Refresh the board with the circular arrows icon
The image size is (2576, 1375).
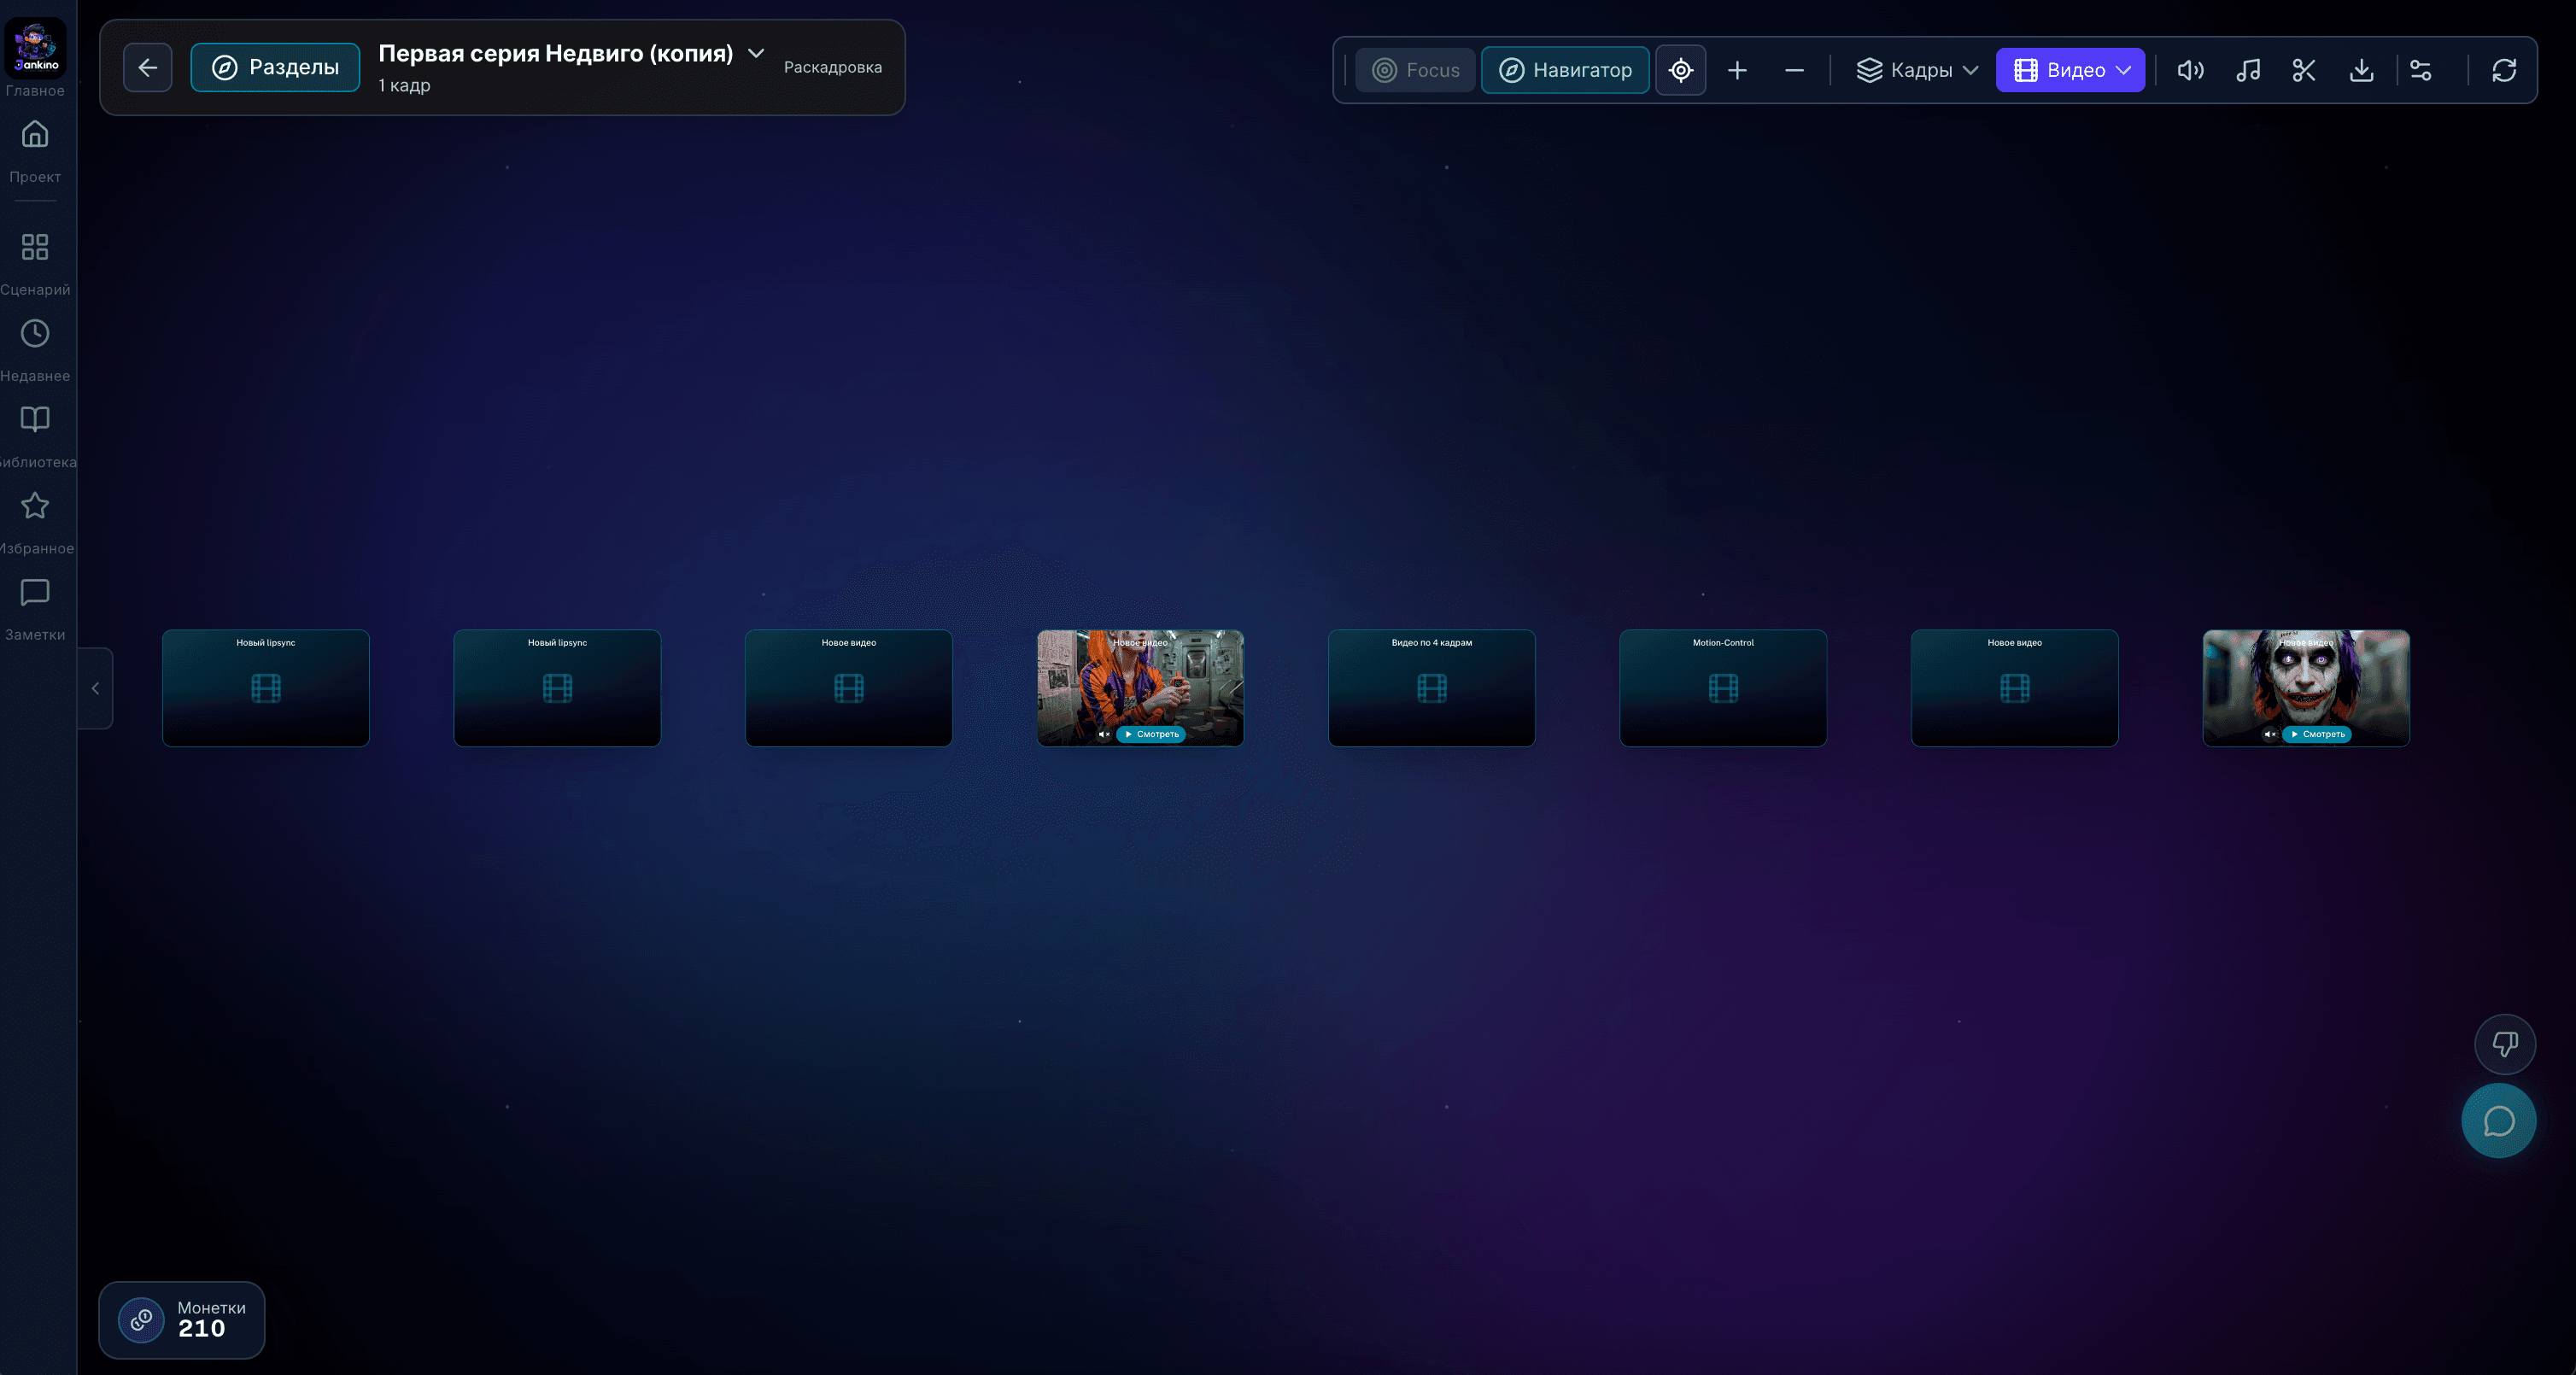pyautogui.click(x=2504, y=70)
